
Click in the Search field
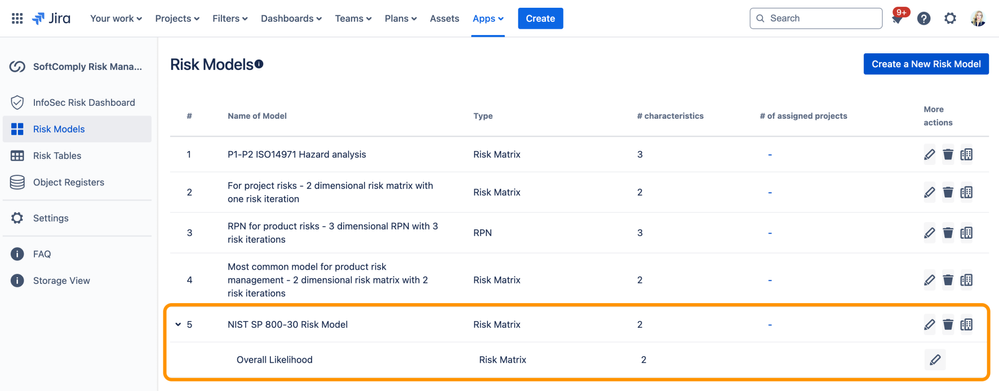tap(816, 18)
